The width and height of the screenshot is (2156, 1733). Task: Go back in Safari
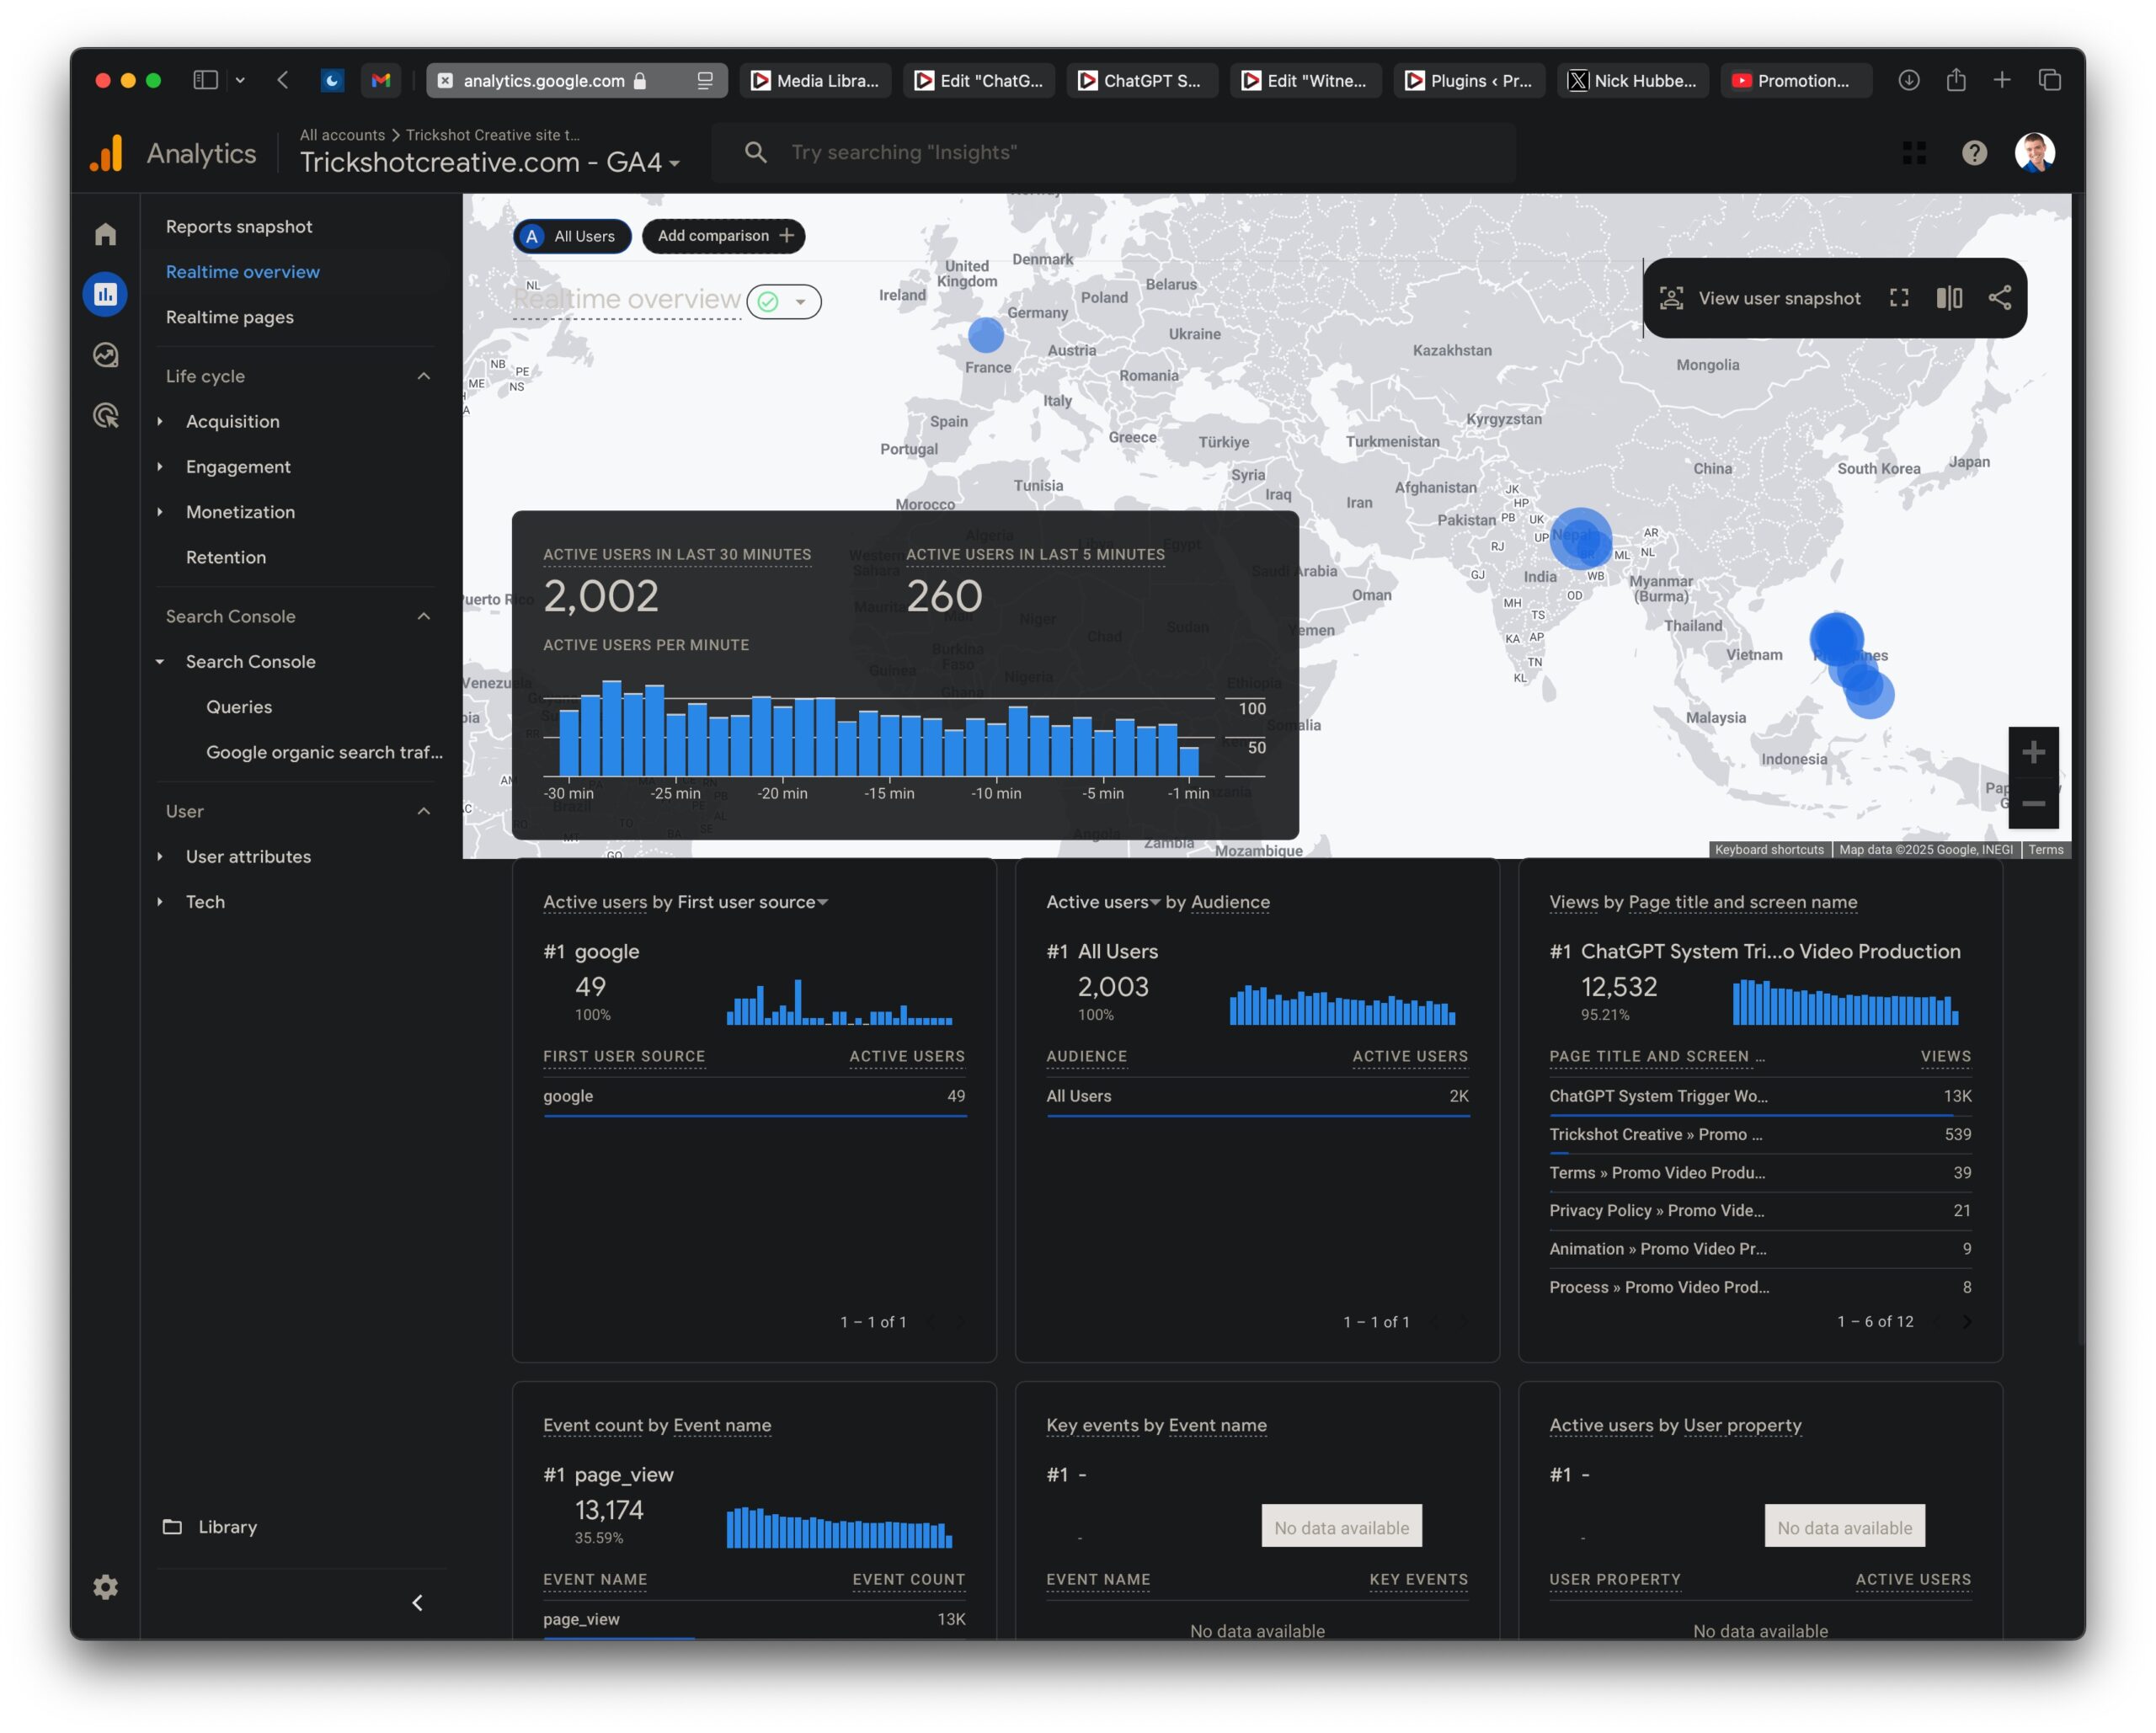click(x=283, y=80)
